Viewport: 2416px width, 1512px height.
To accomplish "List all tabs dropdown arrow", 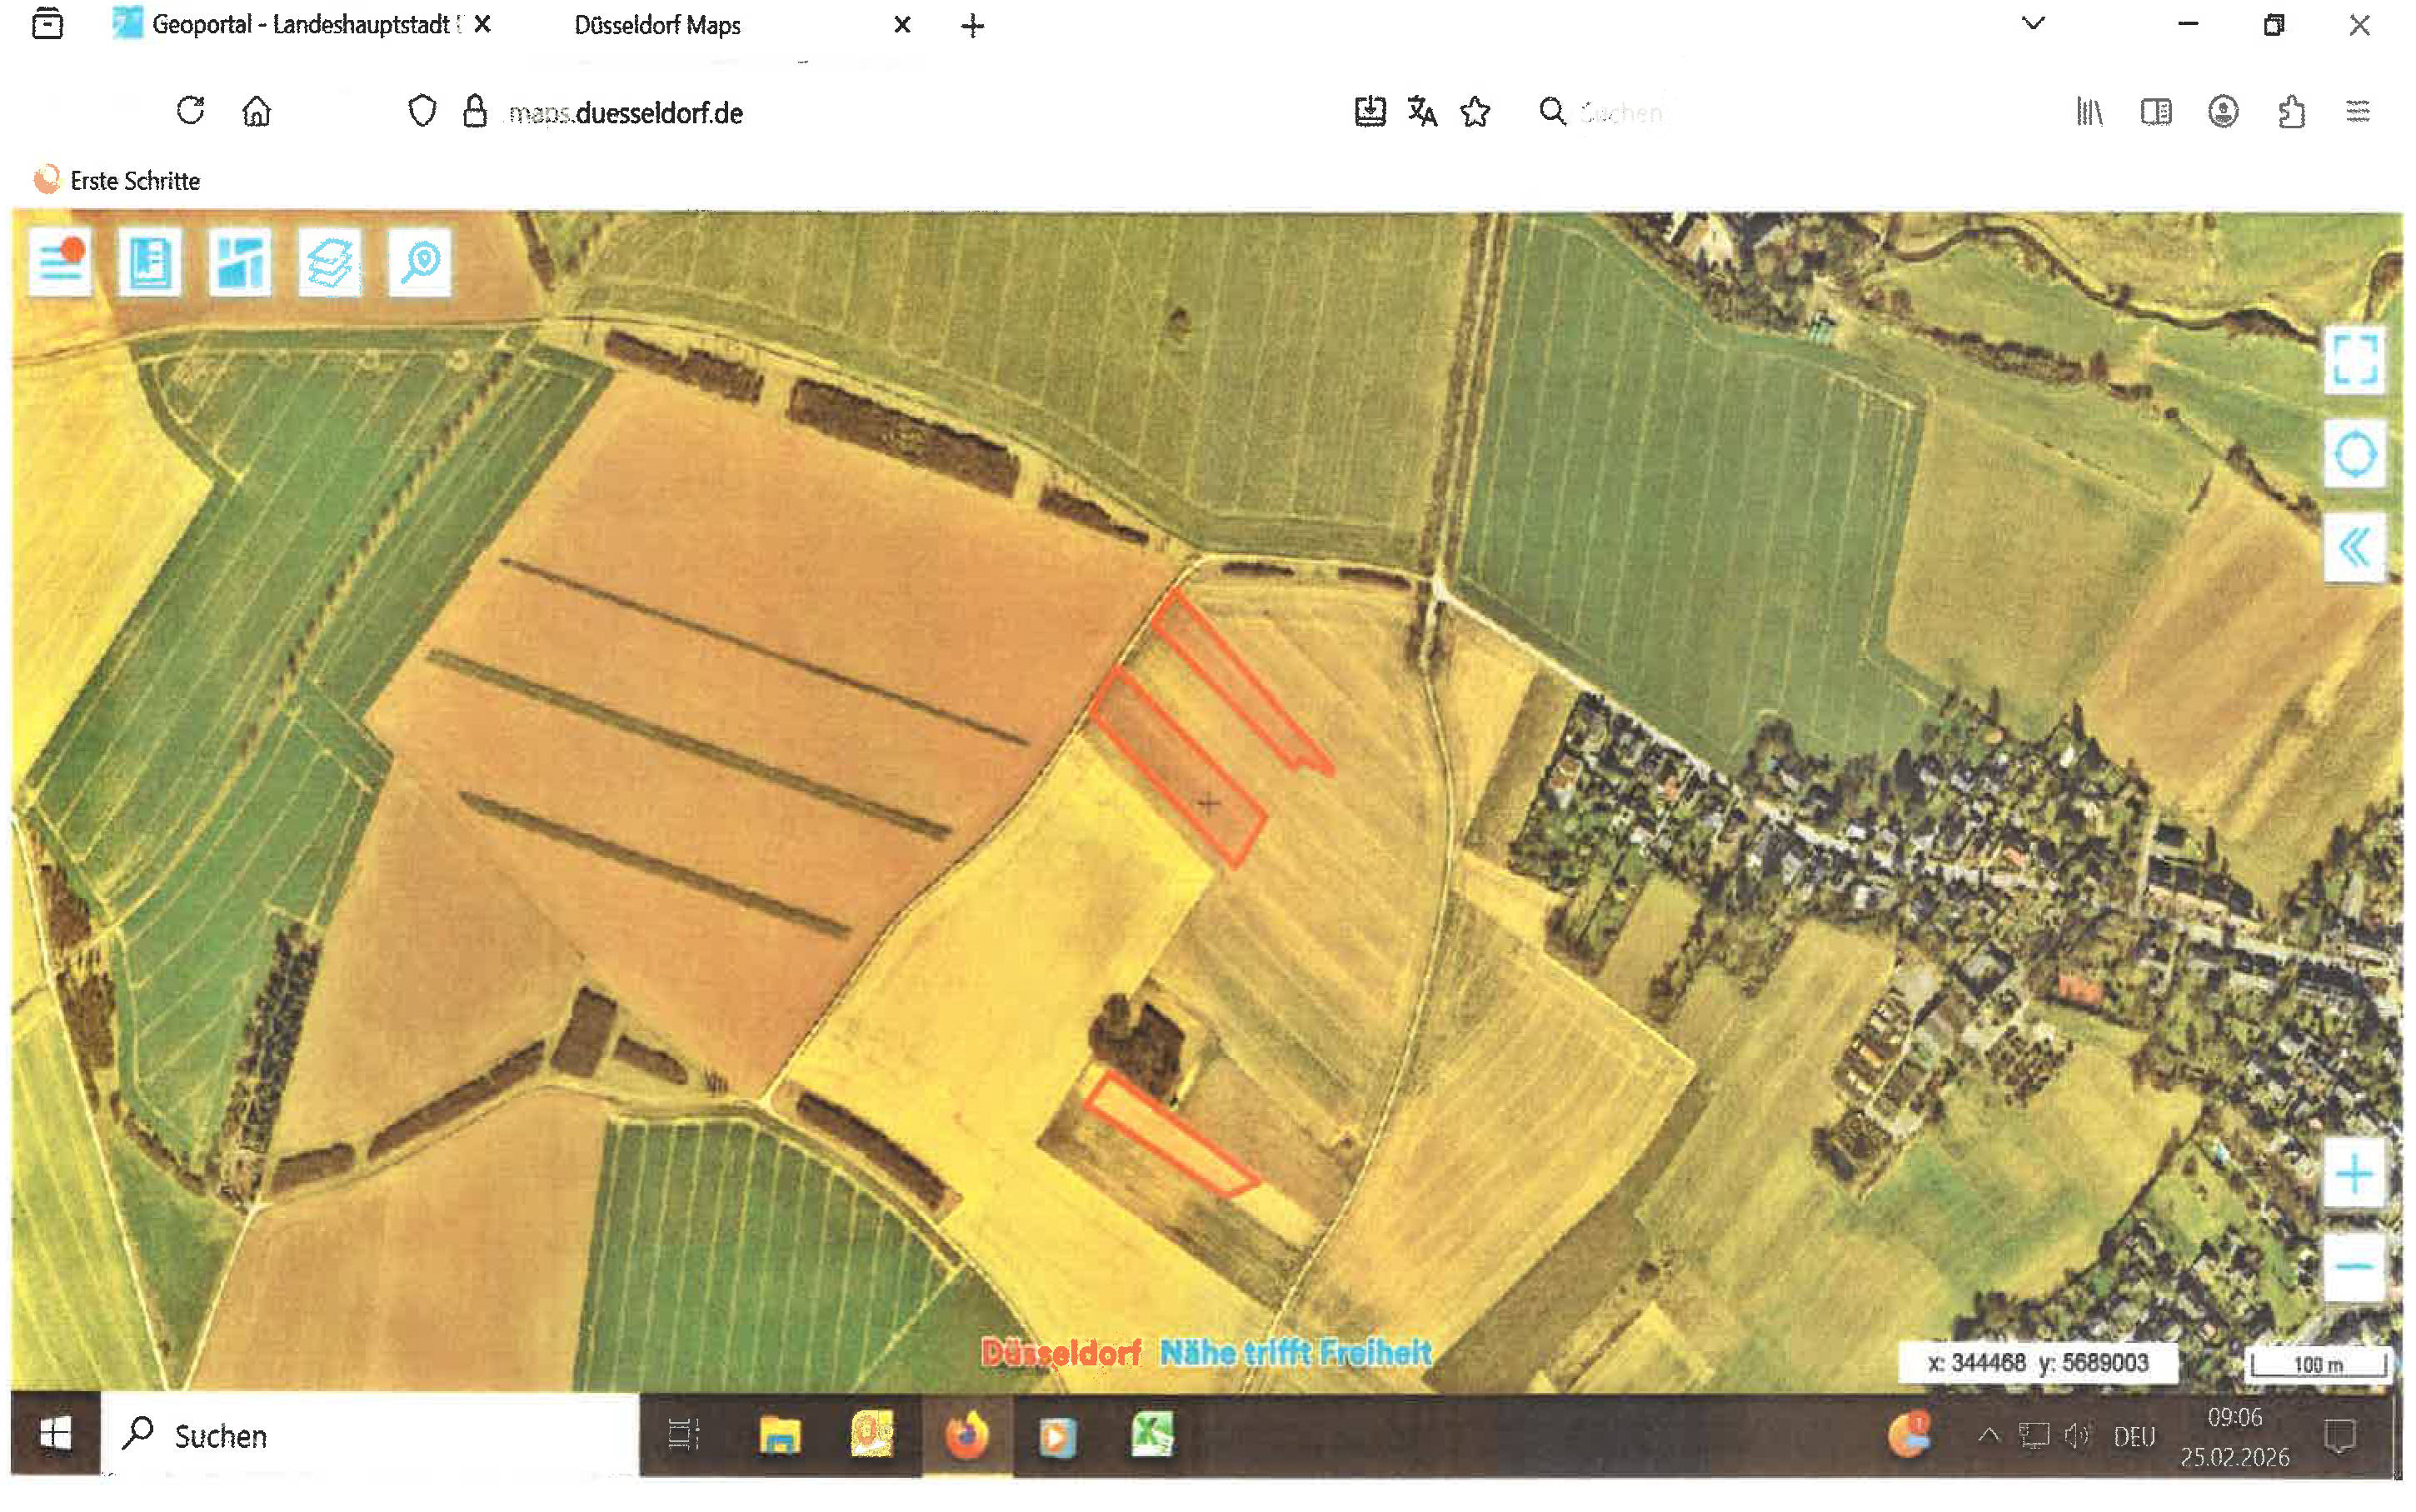I will [x=2033, y=23].
